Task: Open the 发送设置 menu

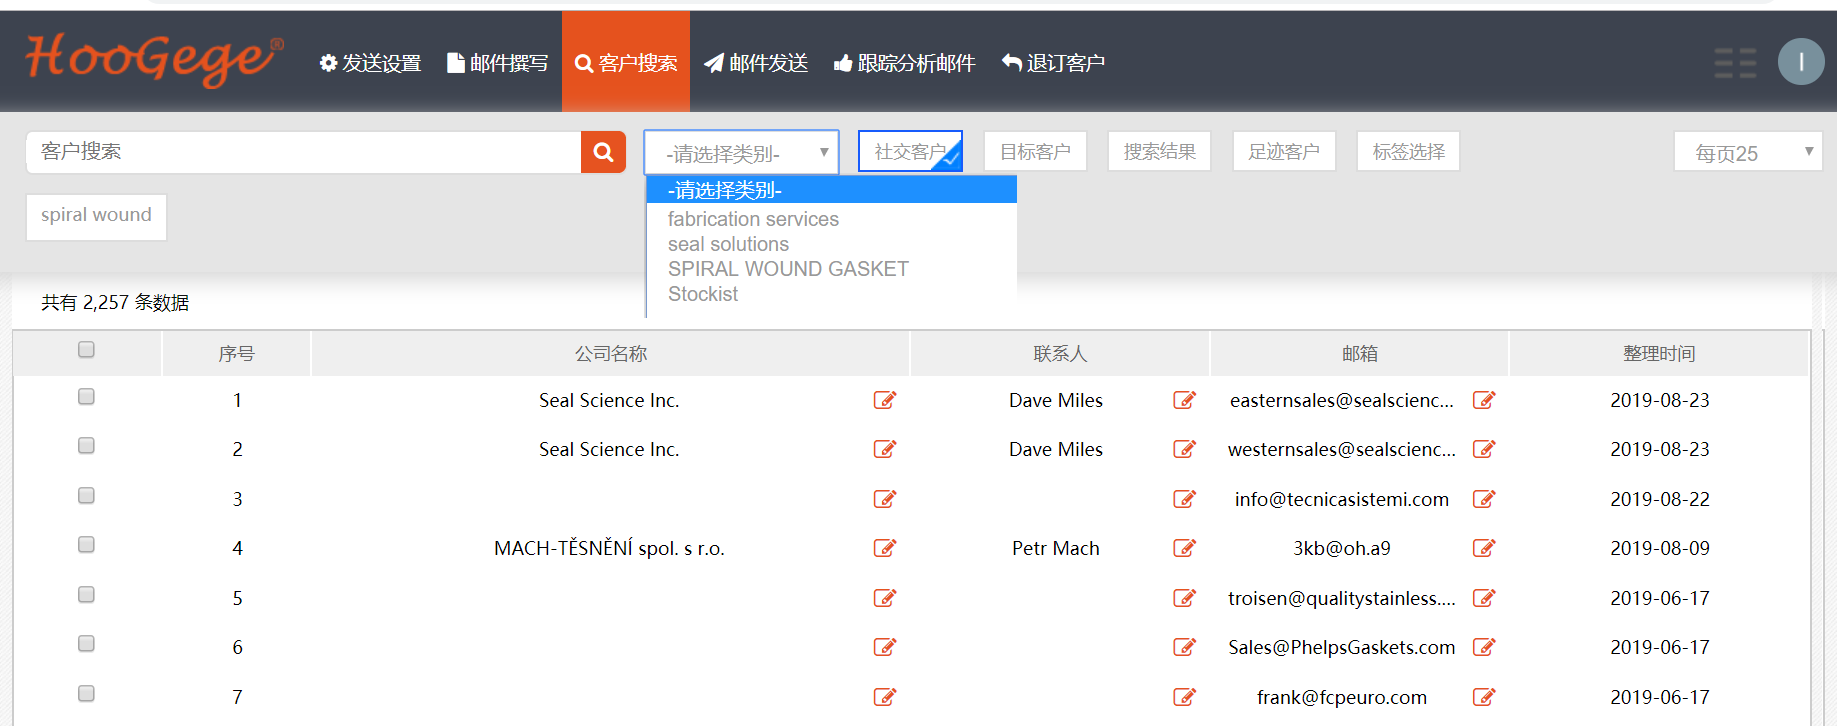Action: click(370, 63)
